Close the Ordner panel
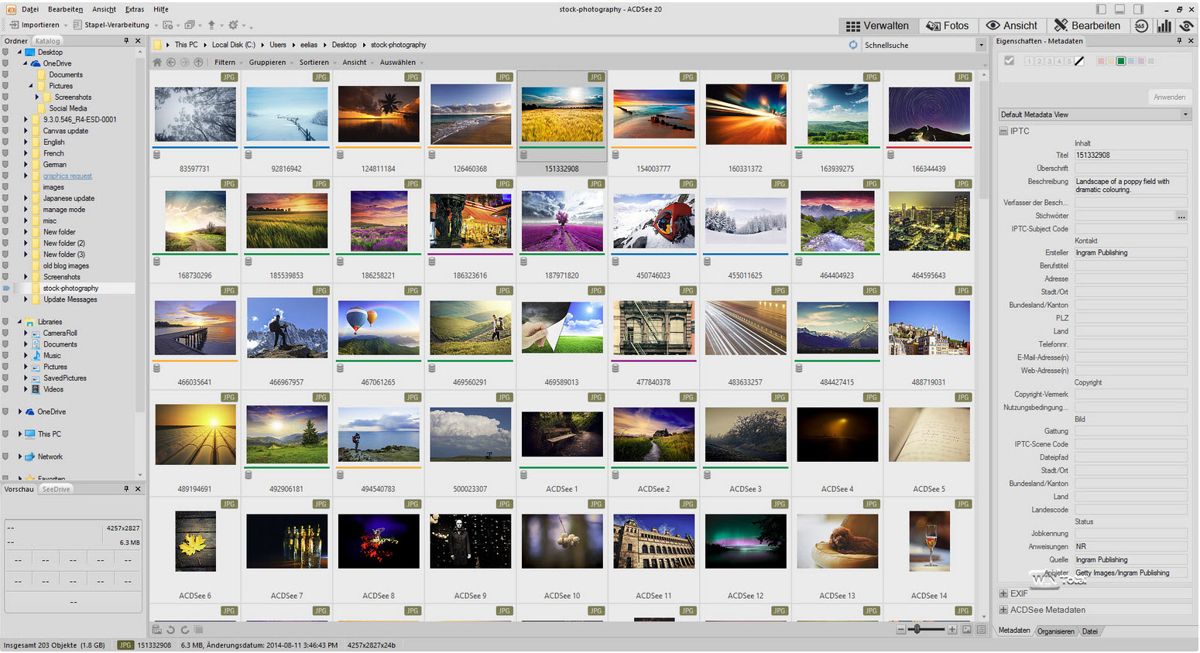The image size is (1200, 653). pos(139,41)
